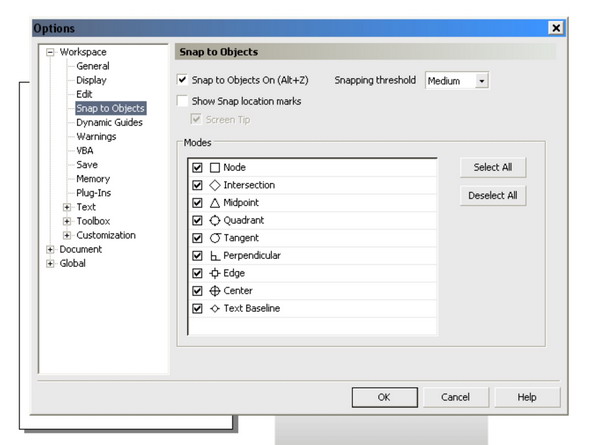Click the Tangent snap mode icon

click(215, 238)
